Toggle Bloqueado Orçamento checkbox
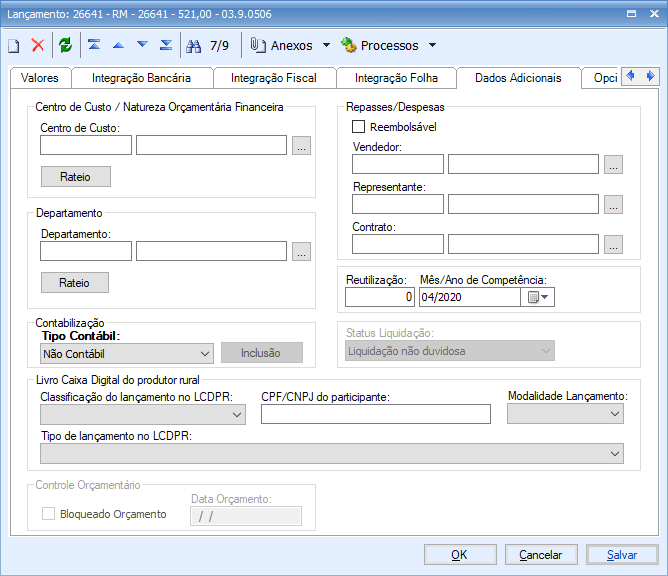 (48, 513)
